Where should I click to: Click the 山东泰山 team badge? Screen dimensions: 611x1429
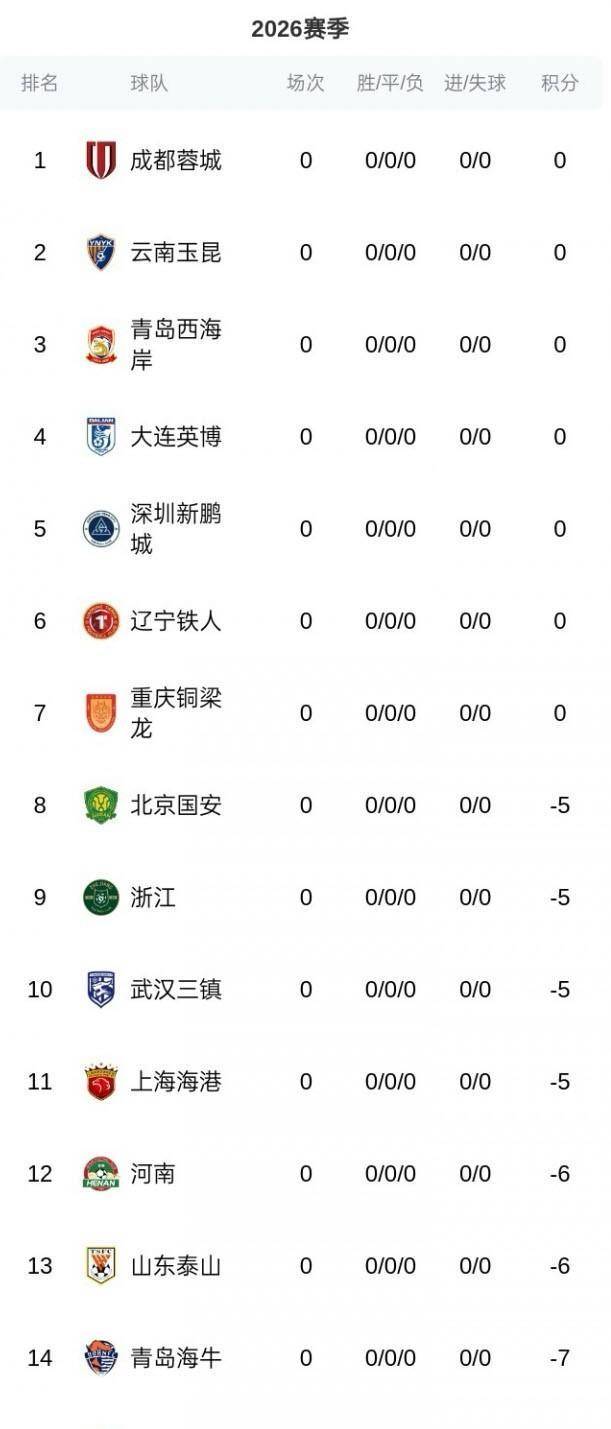(101, 1266)
